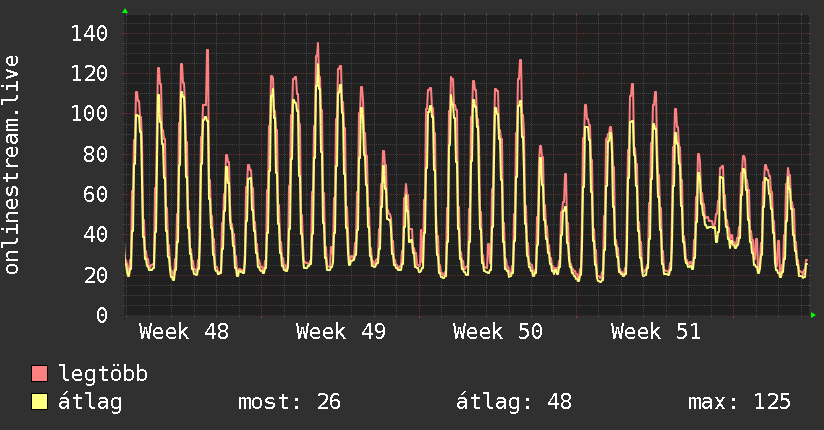This screenshot has height=430, width=824.
Task: Click the 20 y-axis tick label
Action: (x=96, y=275)
